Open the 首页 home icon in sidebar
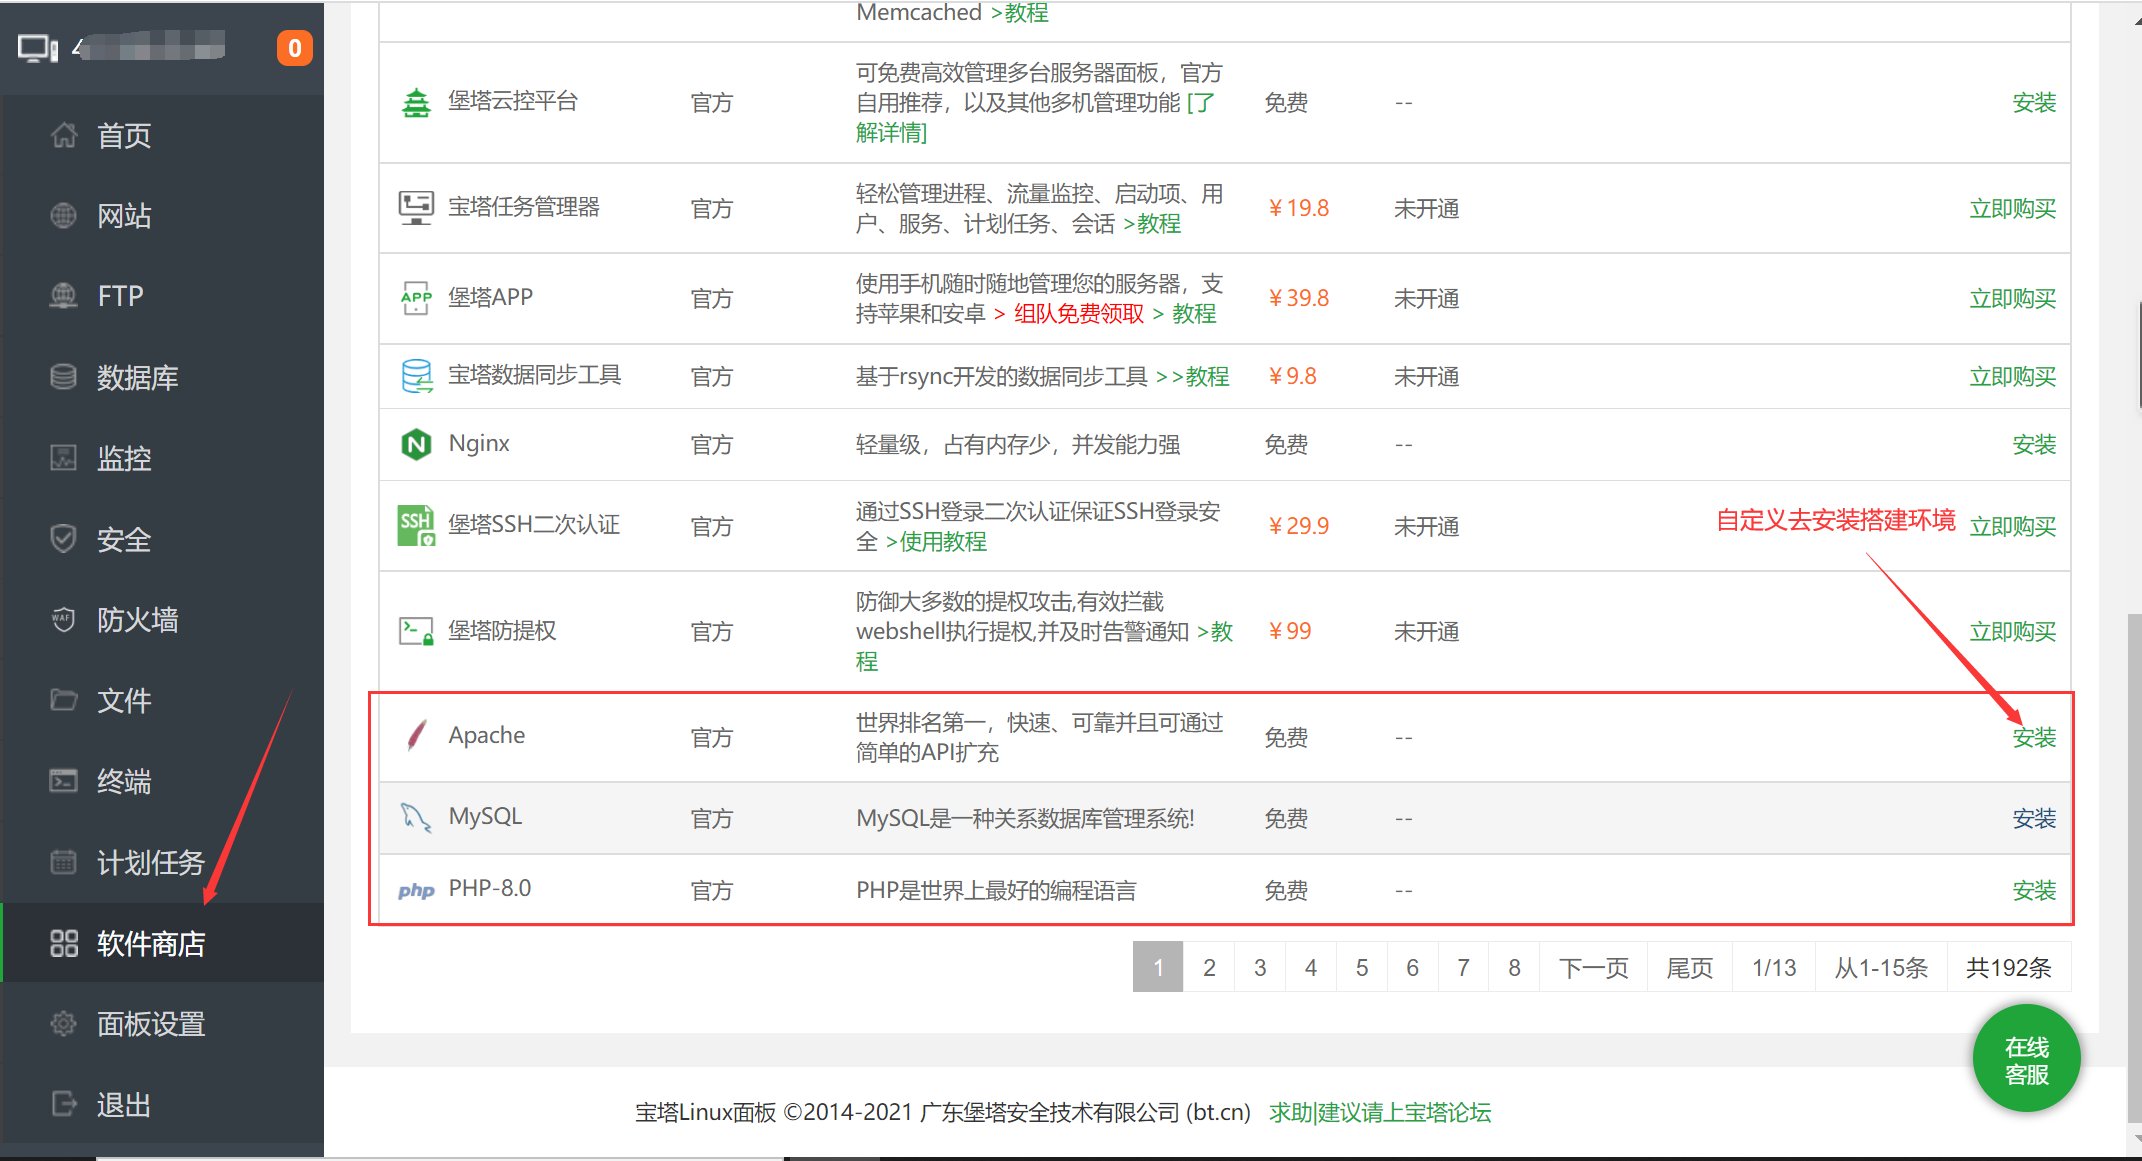 click(x=64, y=135)
